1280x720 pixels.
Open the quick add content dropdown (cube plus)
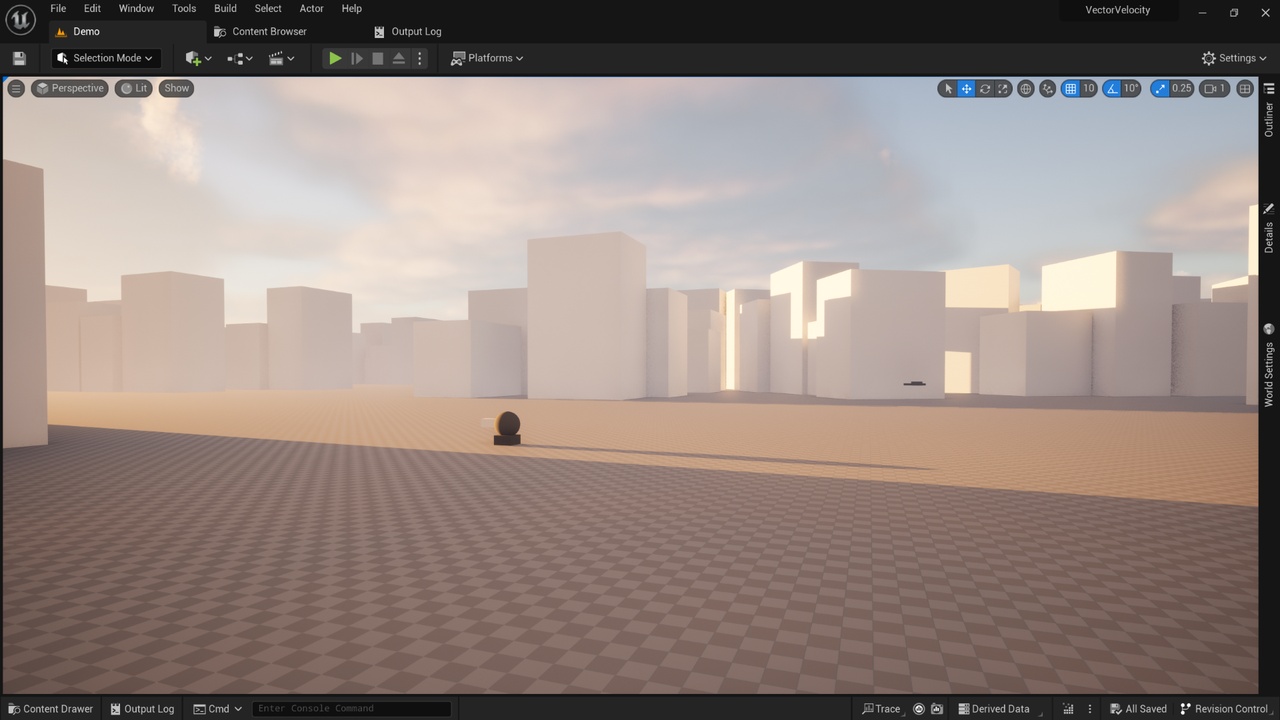click(x=198, y=58)
